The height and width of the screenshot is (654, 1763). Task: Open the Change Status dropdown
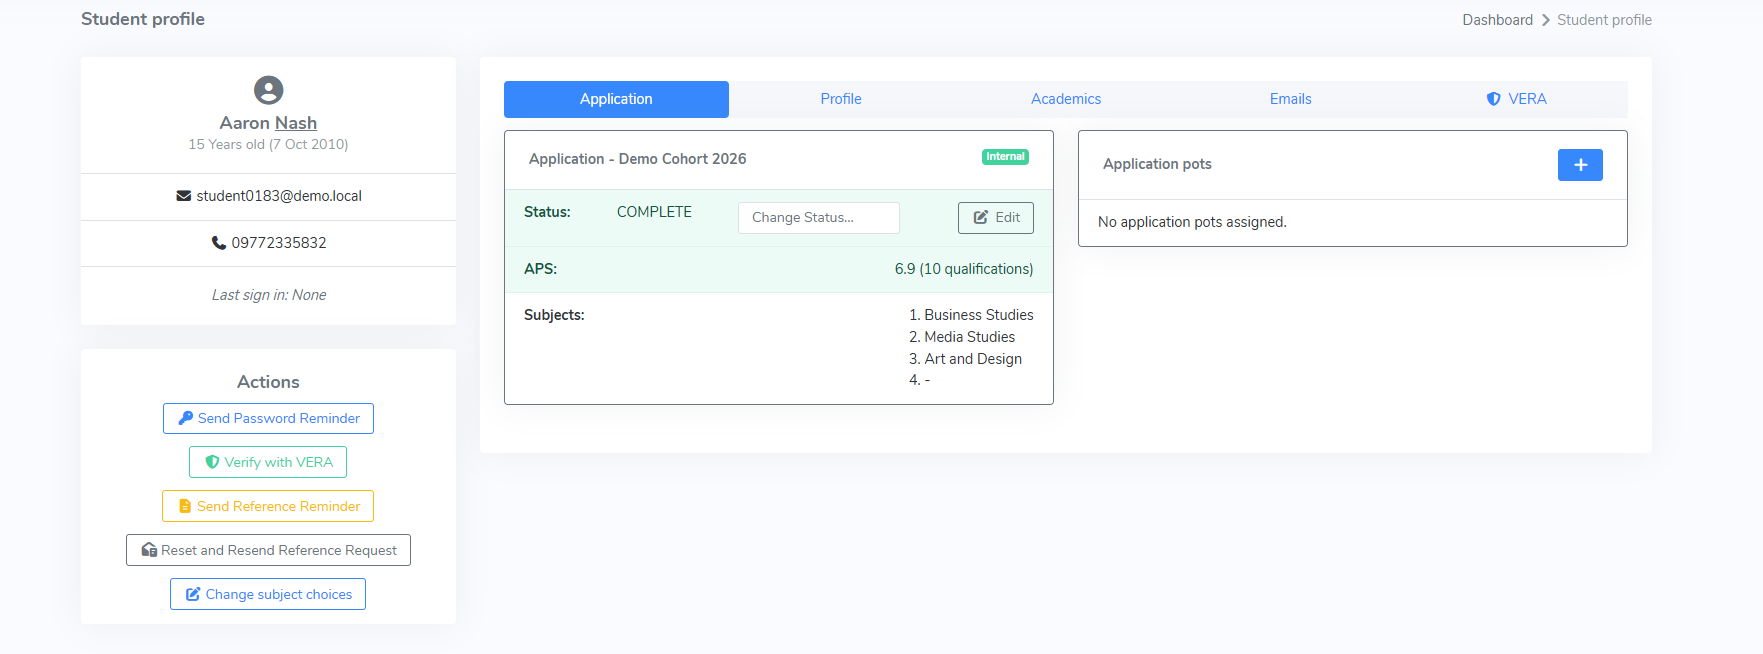click(818, 218)
